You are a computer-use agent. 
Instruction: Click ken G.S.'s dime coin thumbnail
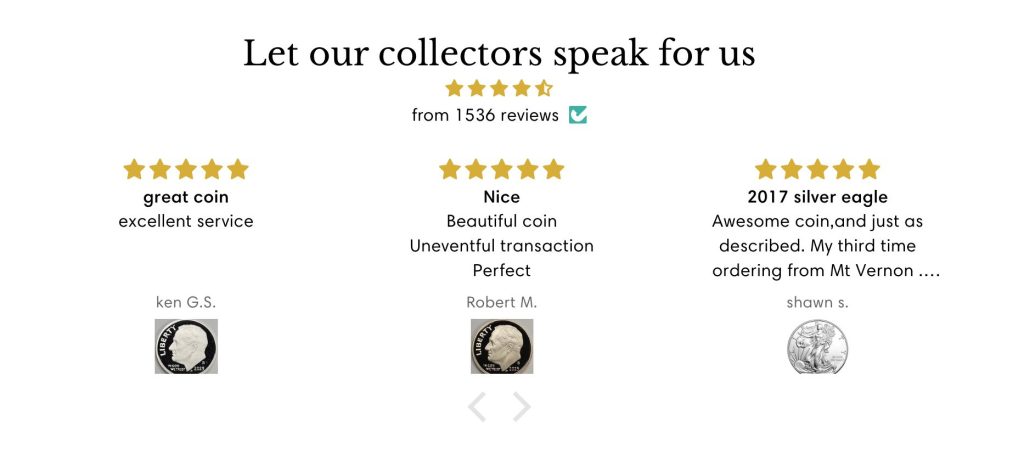[186, 346]
